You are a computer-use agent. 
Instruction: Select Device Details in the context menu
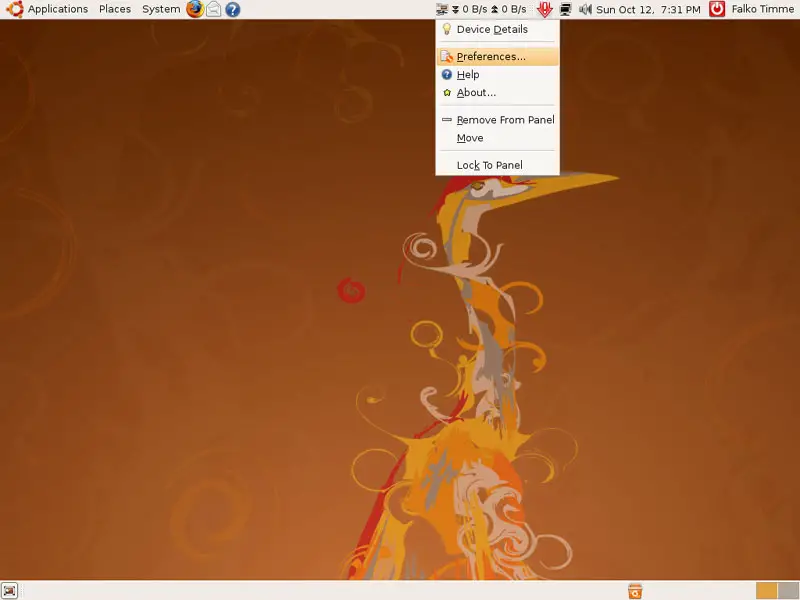(x=497, y=29)
